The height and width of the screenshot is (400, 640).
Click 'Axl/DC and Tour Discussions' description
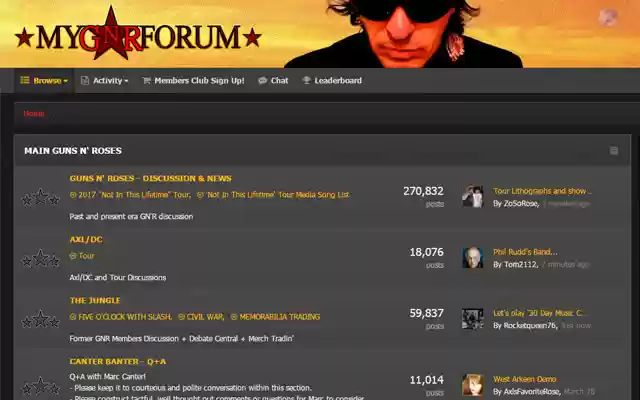(118, 278)
